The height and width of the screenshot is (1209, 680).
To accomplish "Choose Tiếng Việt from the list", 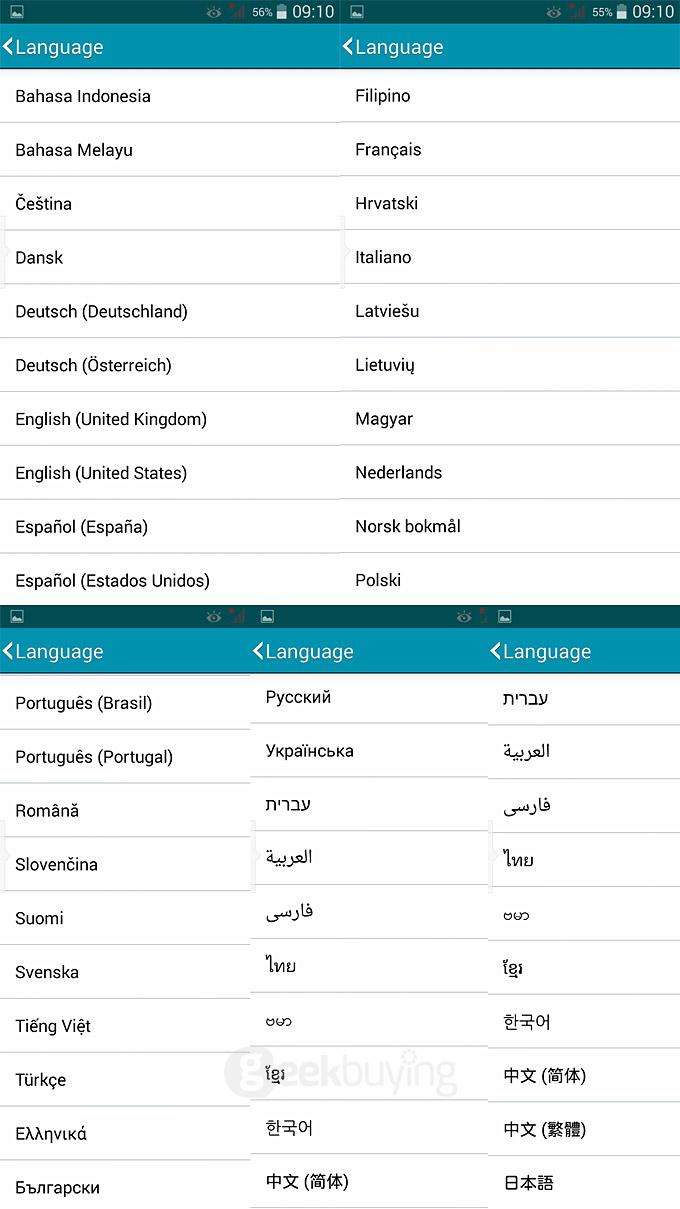I will pos(125,1026).
